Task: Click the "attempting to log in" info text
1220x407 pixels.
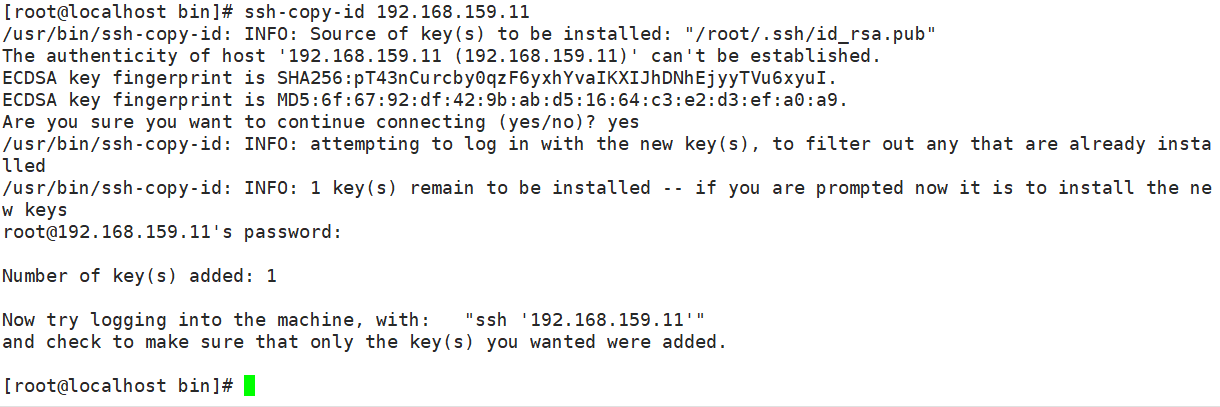Action: pyautogui.click(x=420, y=144)
